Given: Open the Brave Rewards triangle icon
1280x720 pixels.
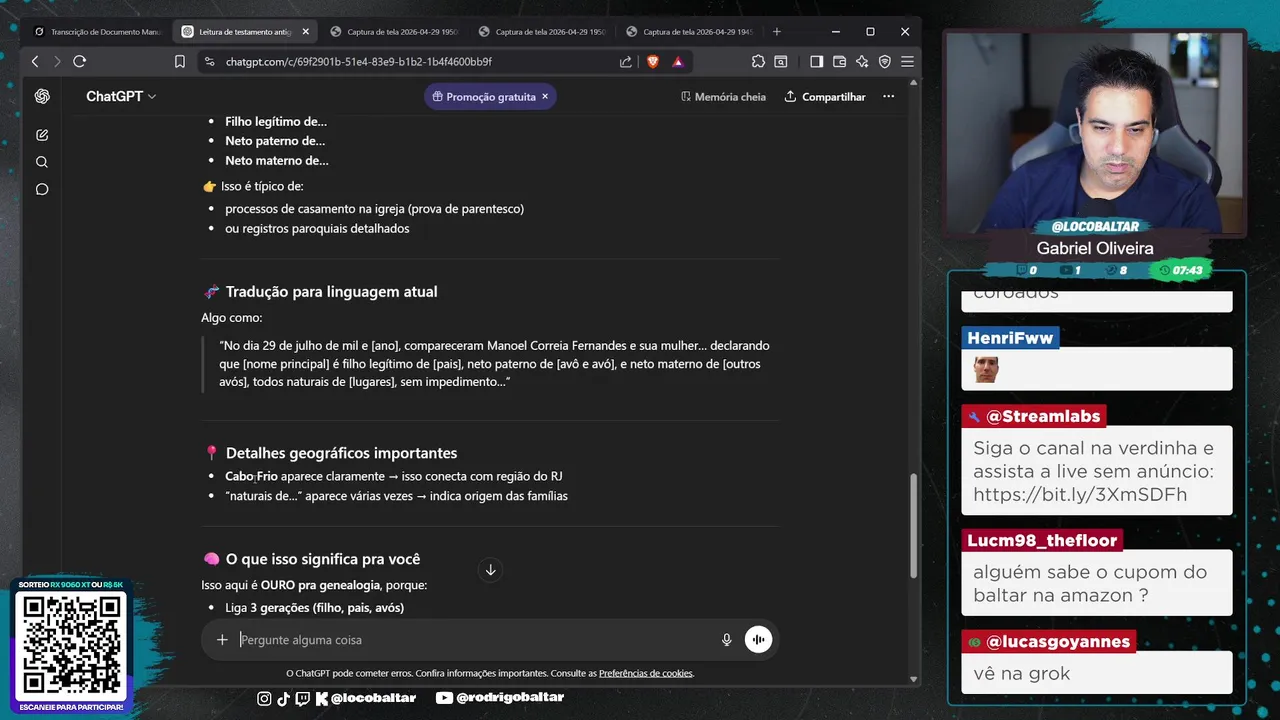Looking at the screenshot, I should tap(678, 61).
